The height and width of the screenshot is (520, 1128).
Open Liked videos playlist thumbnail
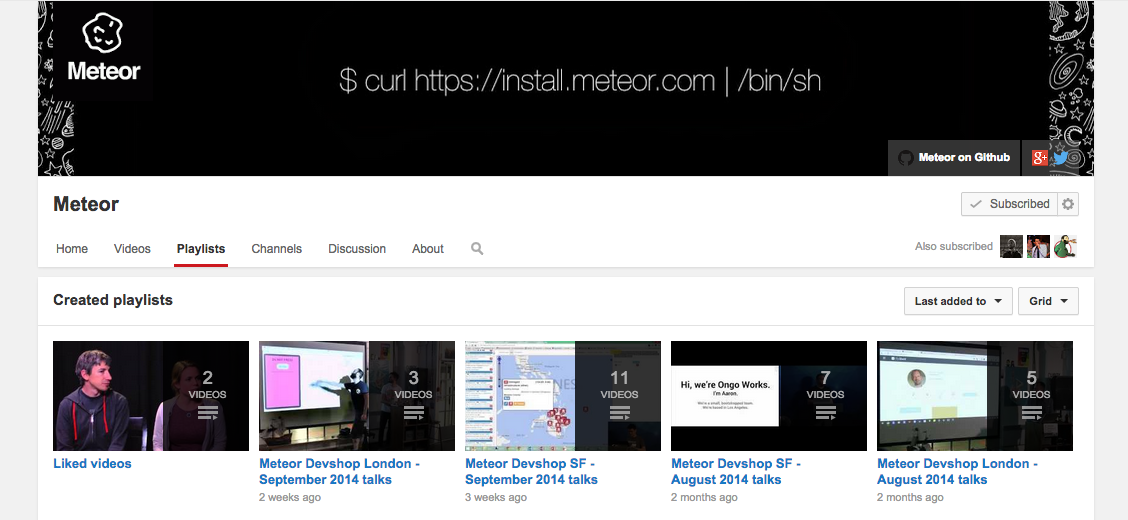151,396
